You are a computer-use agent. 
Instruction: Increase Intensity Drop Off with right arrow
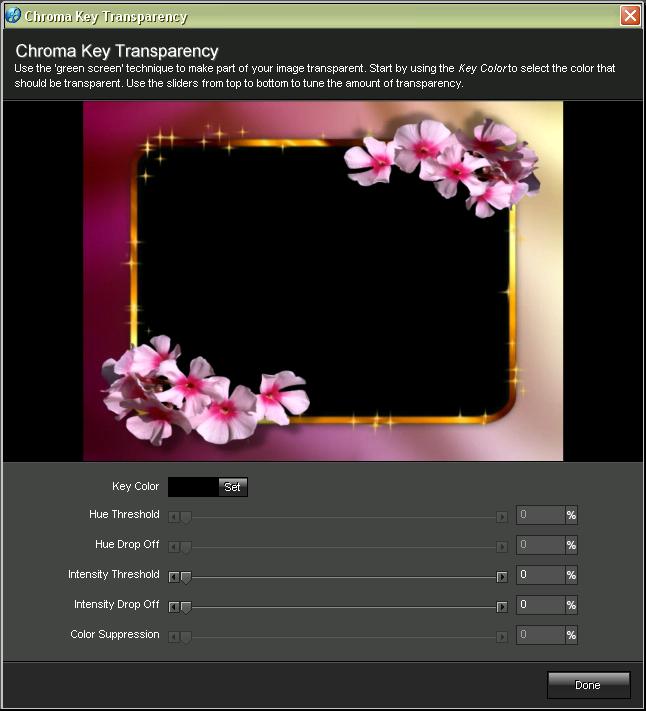pyautogui.click(x=502, y=607)
